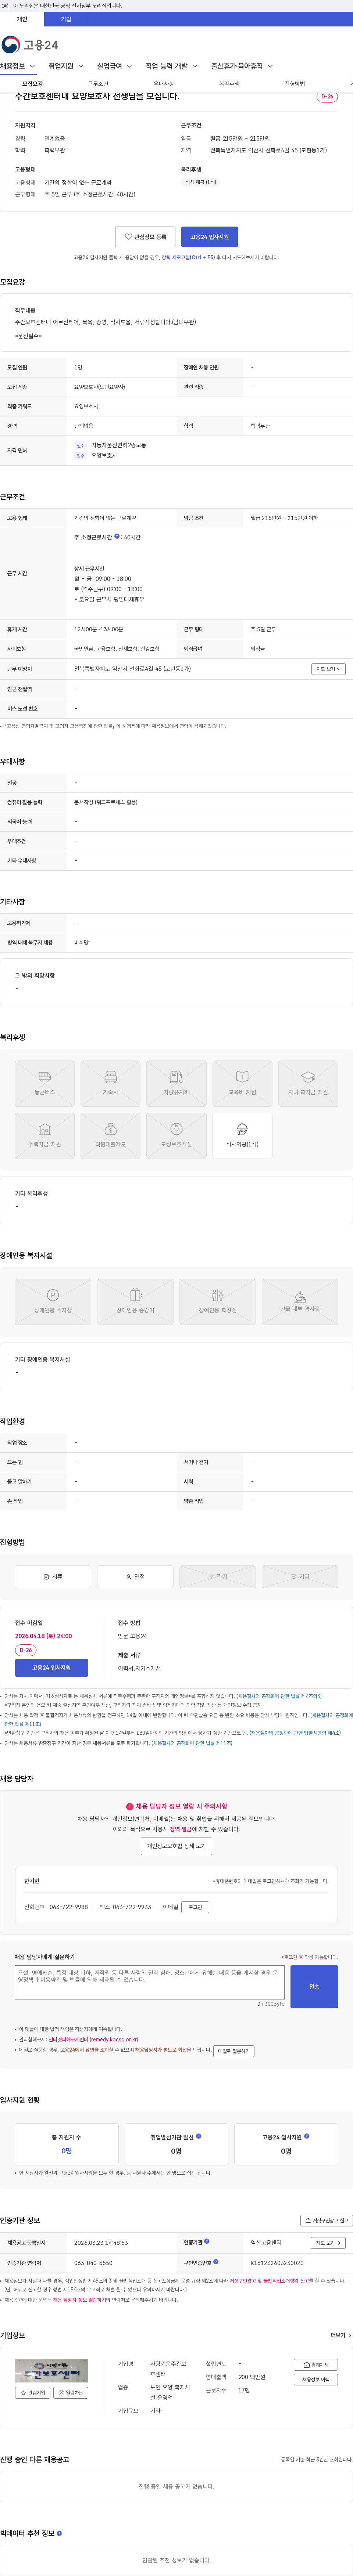Open 지도 보기 next to 근무 예정지
The width and height of the screenshot is (353, 2576).
click(328, 669)
